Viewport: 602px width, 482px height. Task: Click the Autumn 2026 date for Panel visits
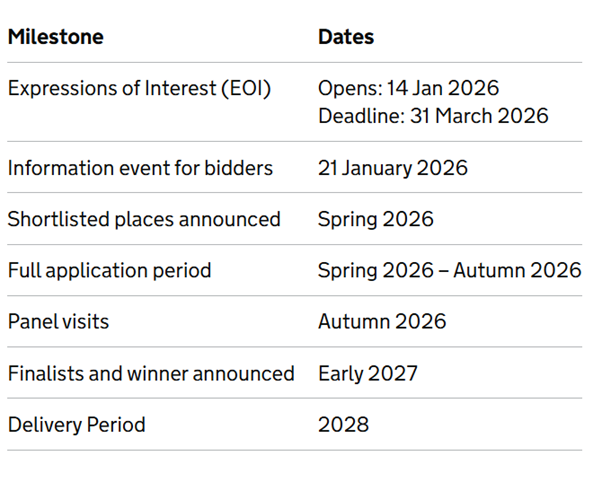(382, 321)
